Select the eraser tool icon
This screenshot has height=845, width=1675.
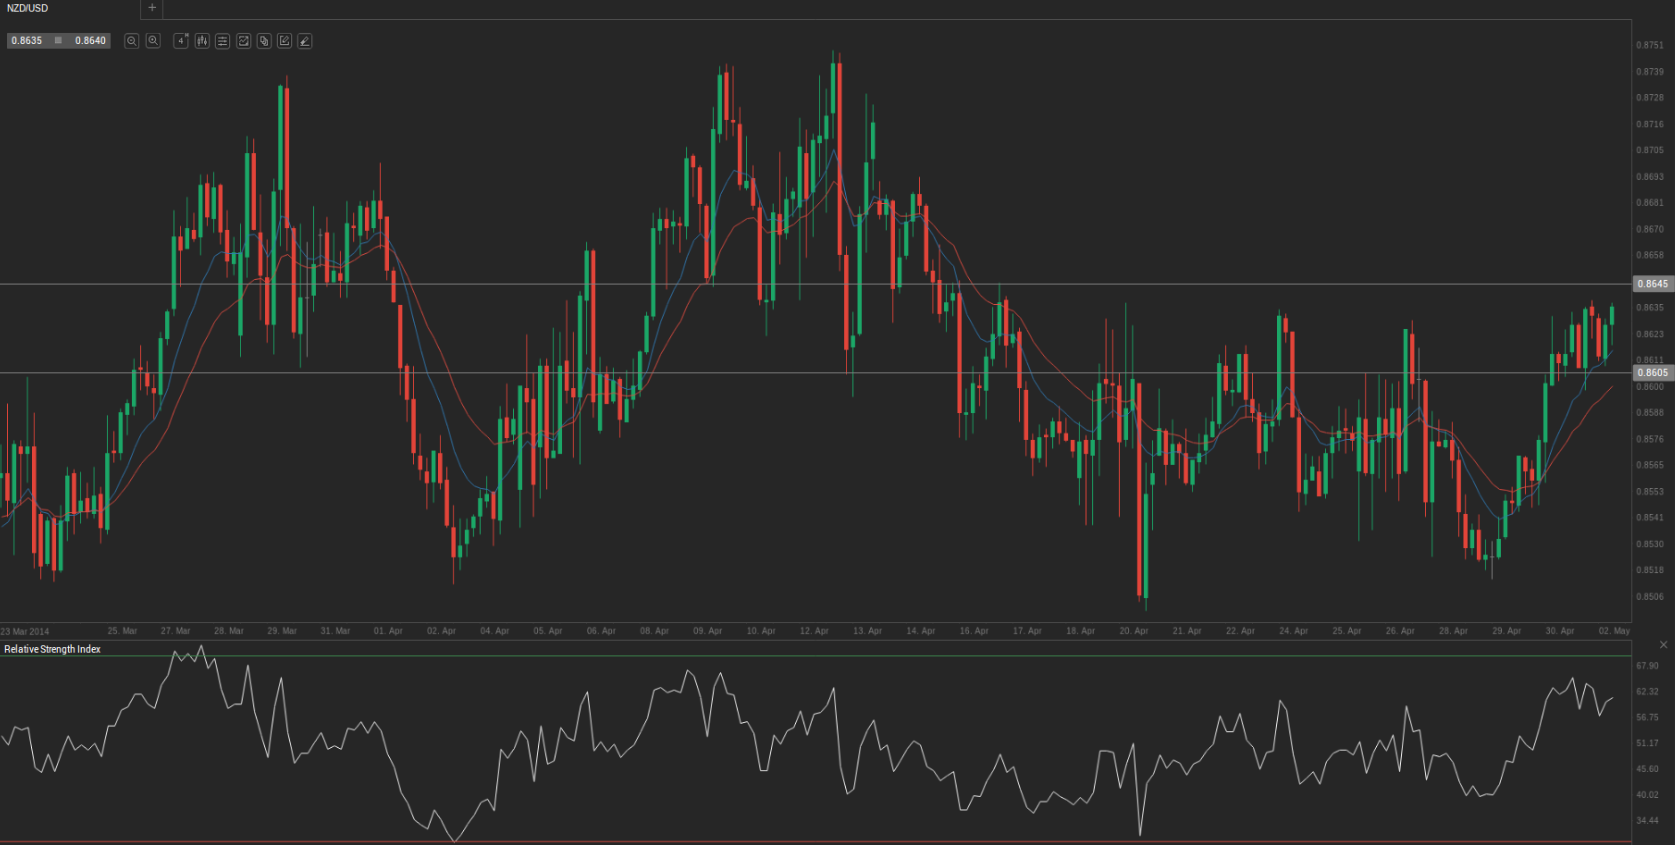[x=305, y=41]
